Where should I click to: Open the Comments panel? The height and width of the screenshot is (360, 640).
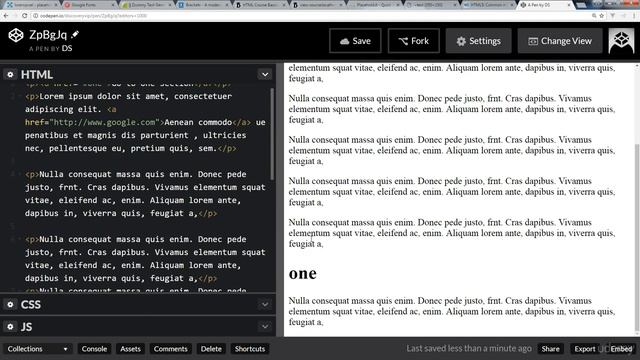tap(170, 349)
